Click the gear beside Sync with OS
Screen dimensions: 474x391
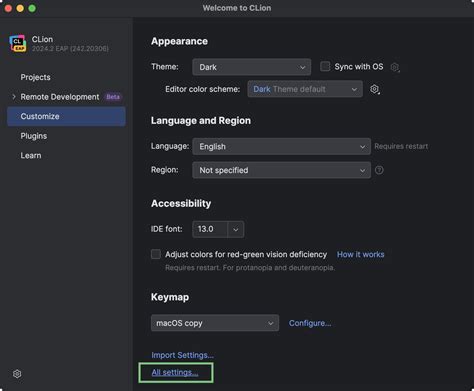coord(395,67)
